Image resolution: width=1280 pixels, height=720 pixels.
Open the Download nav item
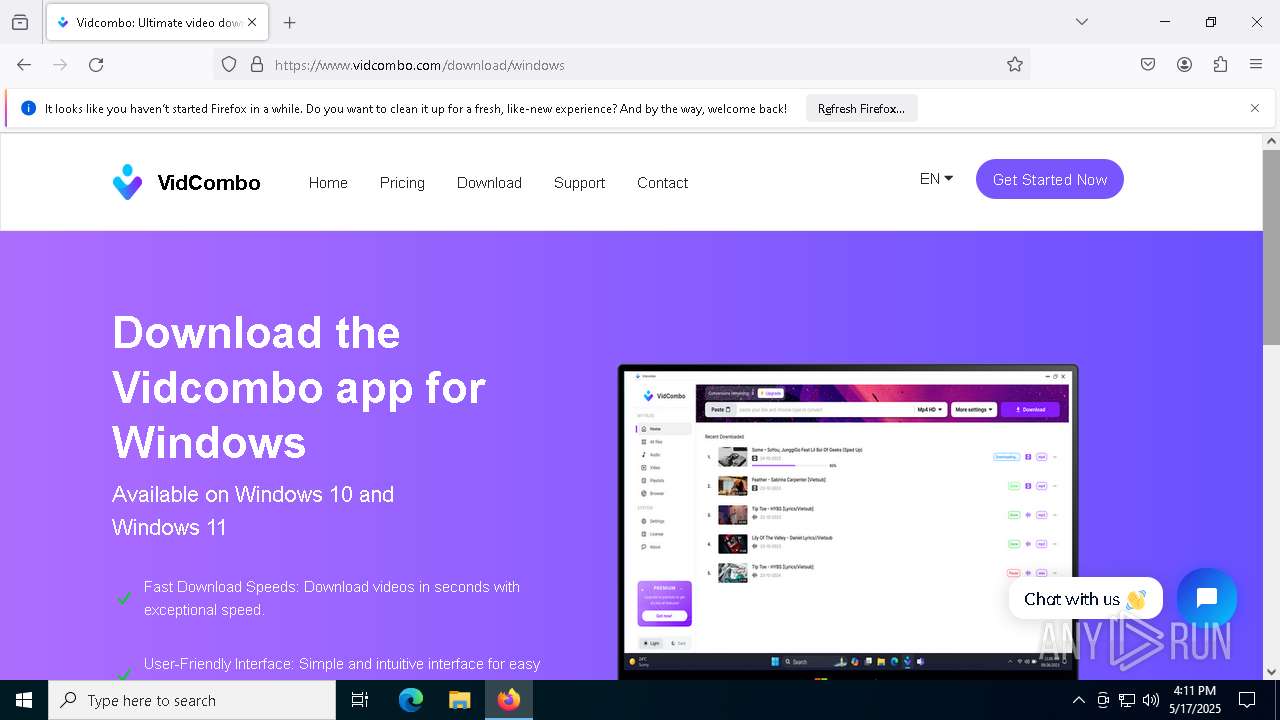tap(489, 183)
